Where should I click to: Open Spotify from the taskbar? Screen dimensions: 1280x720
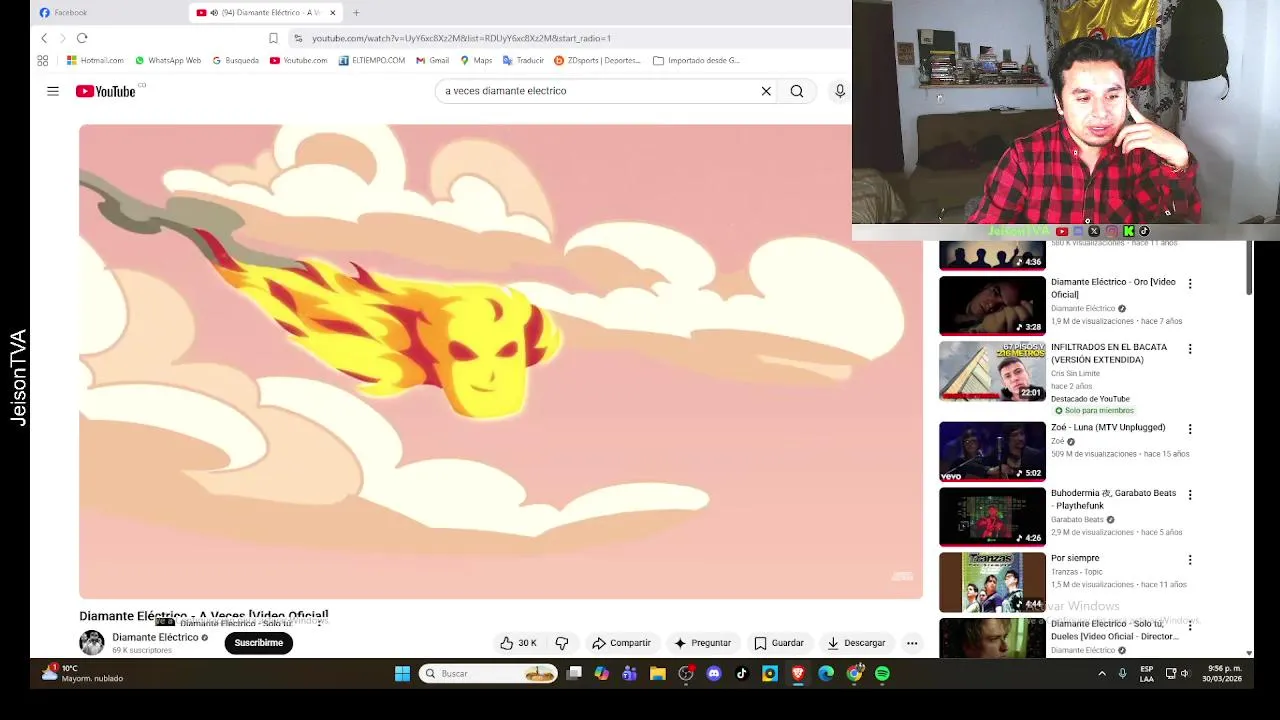[882, 674]
